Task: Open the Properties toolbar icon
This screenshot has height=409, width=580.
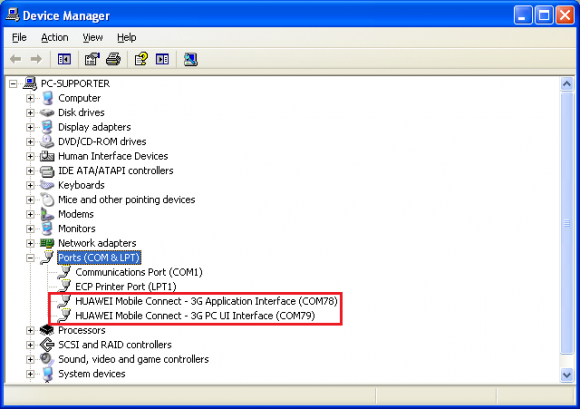Action: tap(92, 59)
